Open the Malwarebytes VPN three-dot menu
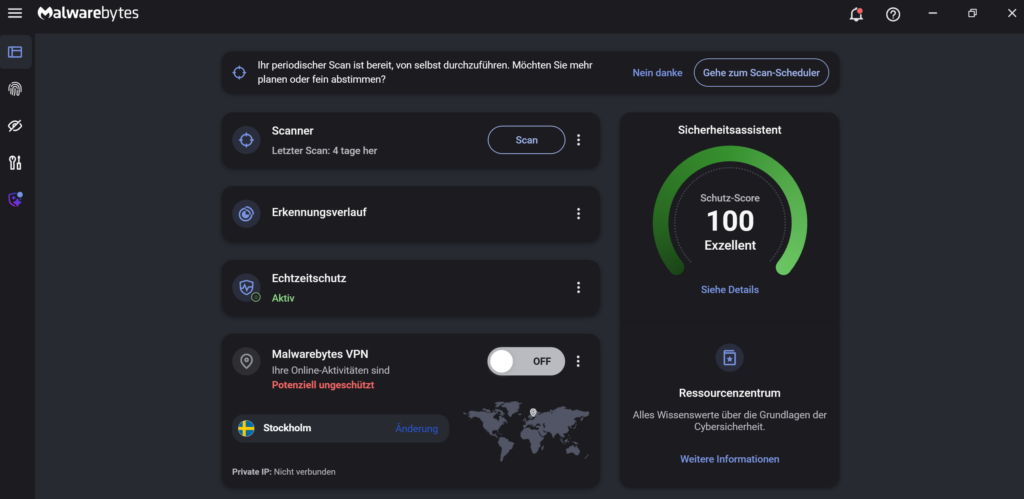Viewport: 1024px width, 499px height. (x=578, y=361)
